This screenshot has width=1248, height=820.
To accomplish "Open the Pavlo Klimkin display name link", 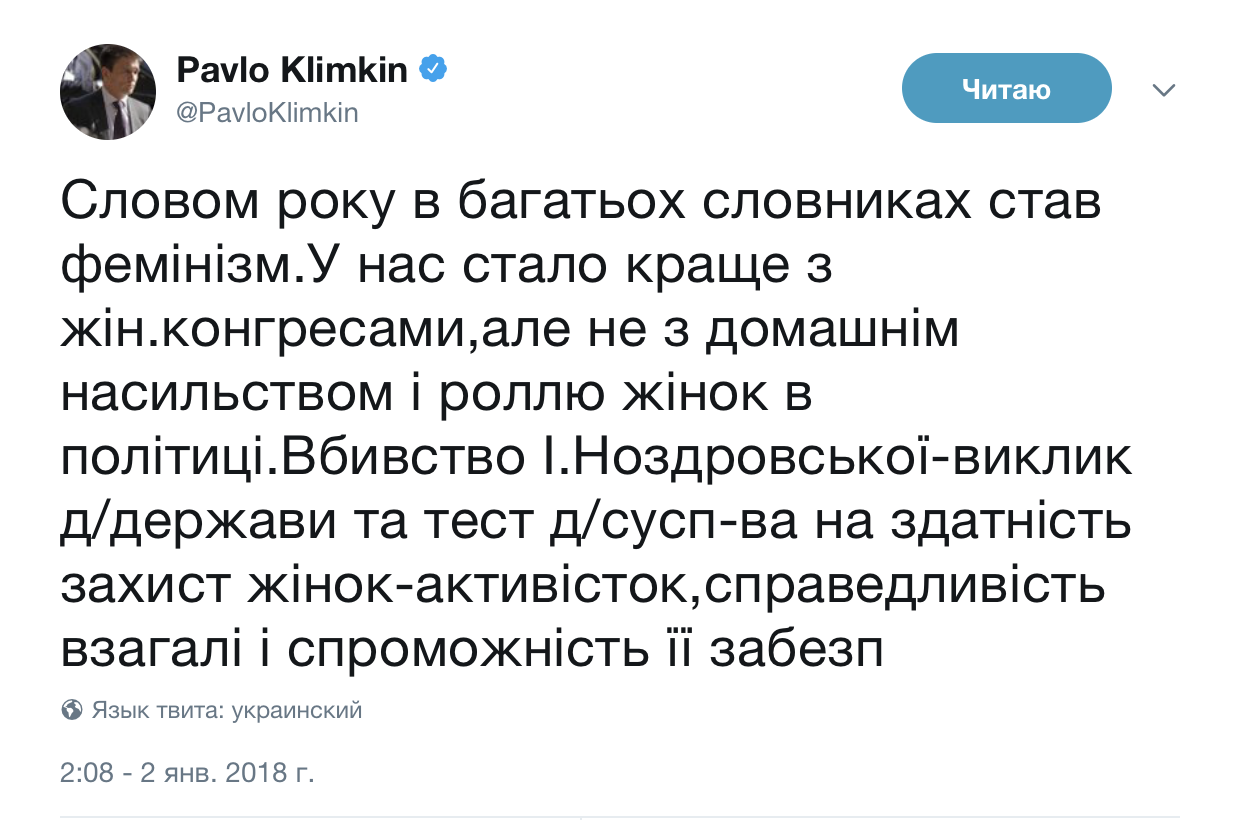I will pos(294,70).
